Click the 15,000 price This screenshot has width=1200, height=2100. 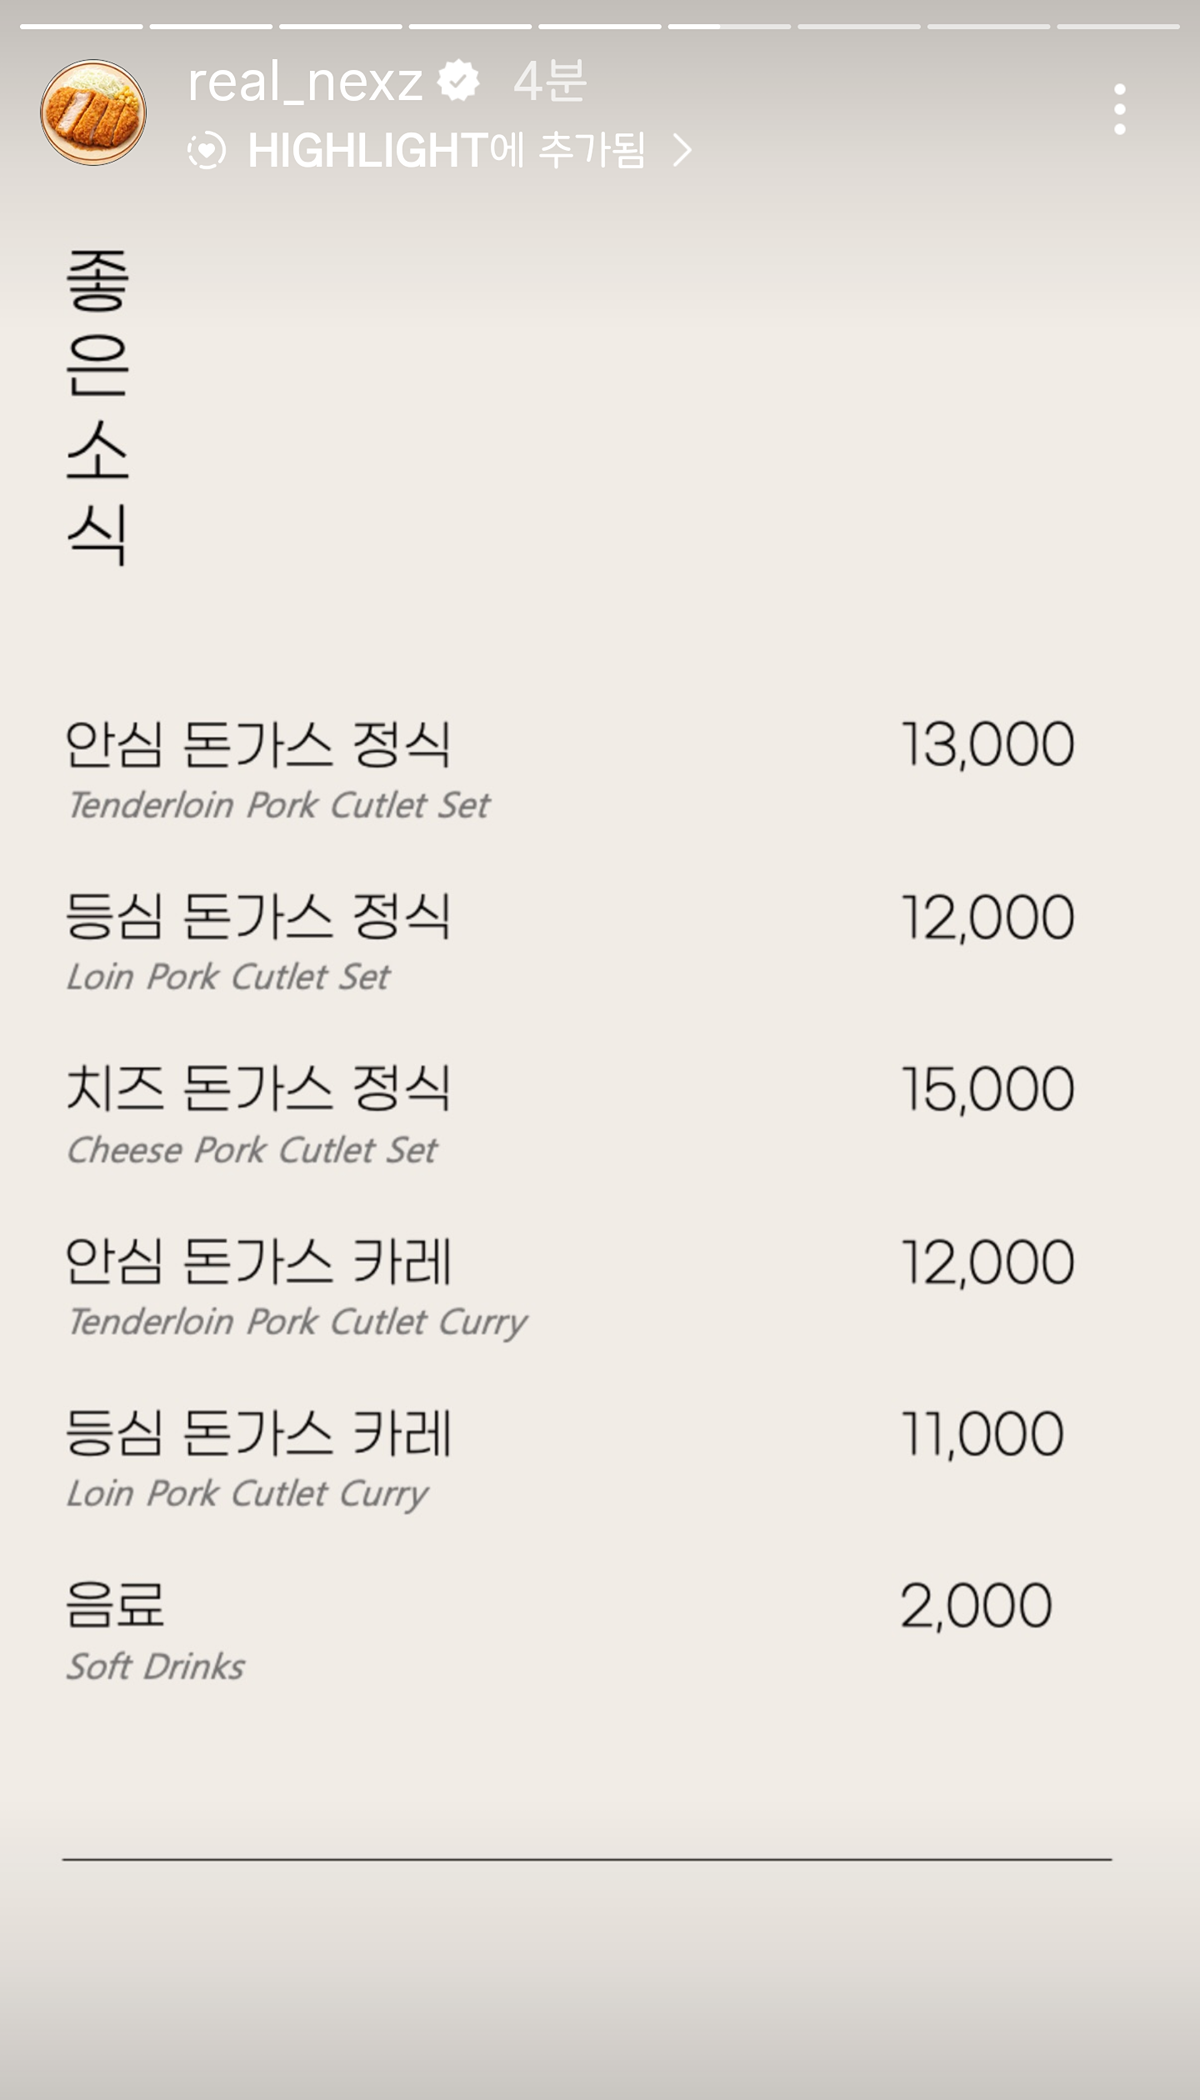coord(988,1089)
